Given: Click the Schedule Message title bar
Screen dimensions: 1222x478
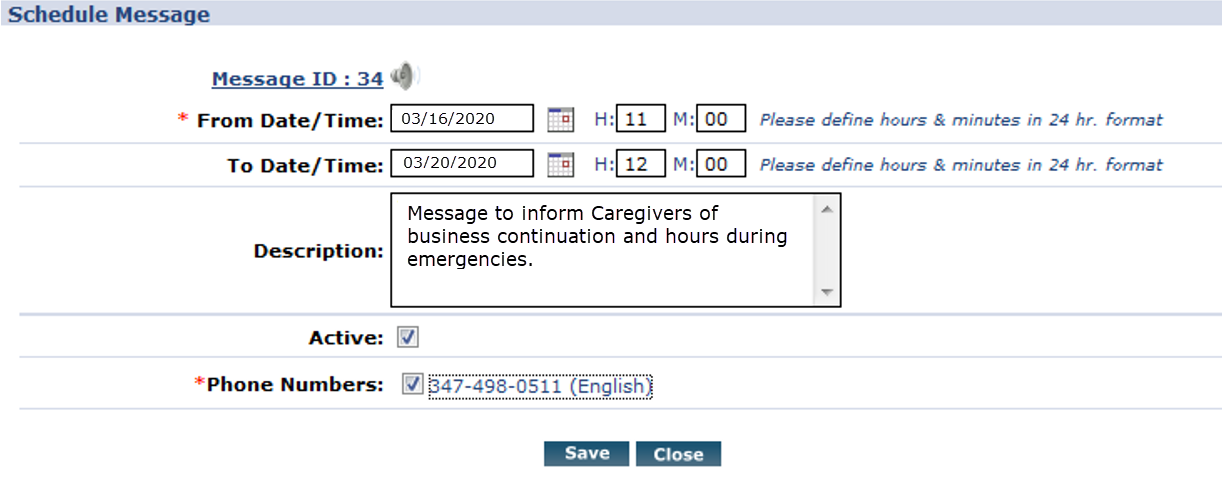Looking at the screenshot, I should click(x=610, y=14).
